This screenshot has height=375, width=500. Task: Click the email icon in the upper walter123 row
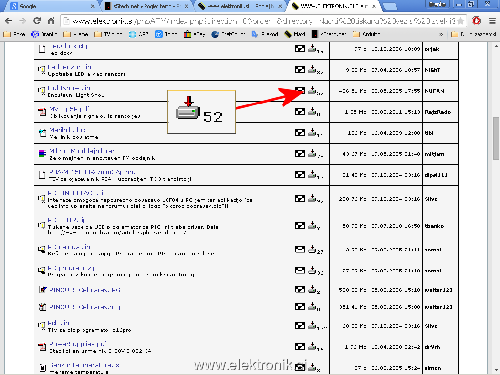tap(300, 290)
